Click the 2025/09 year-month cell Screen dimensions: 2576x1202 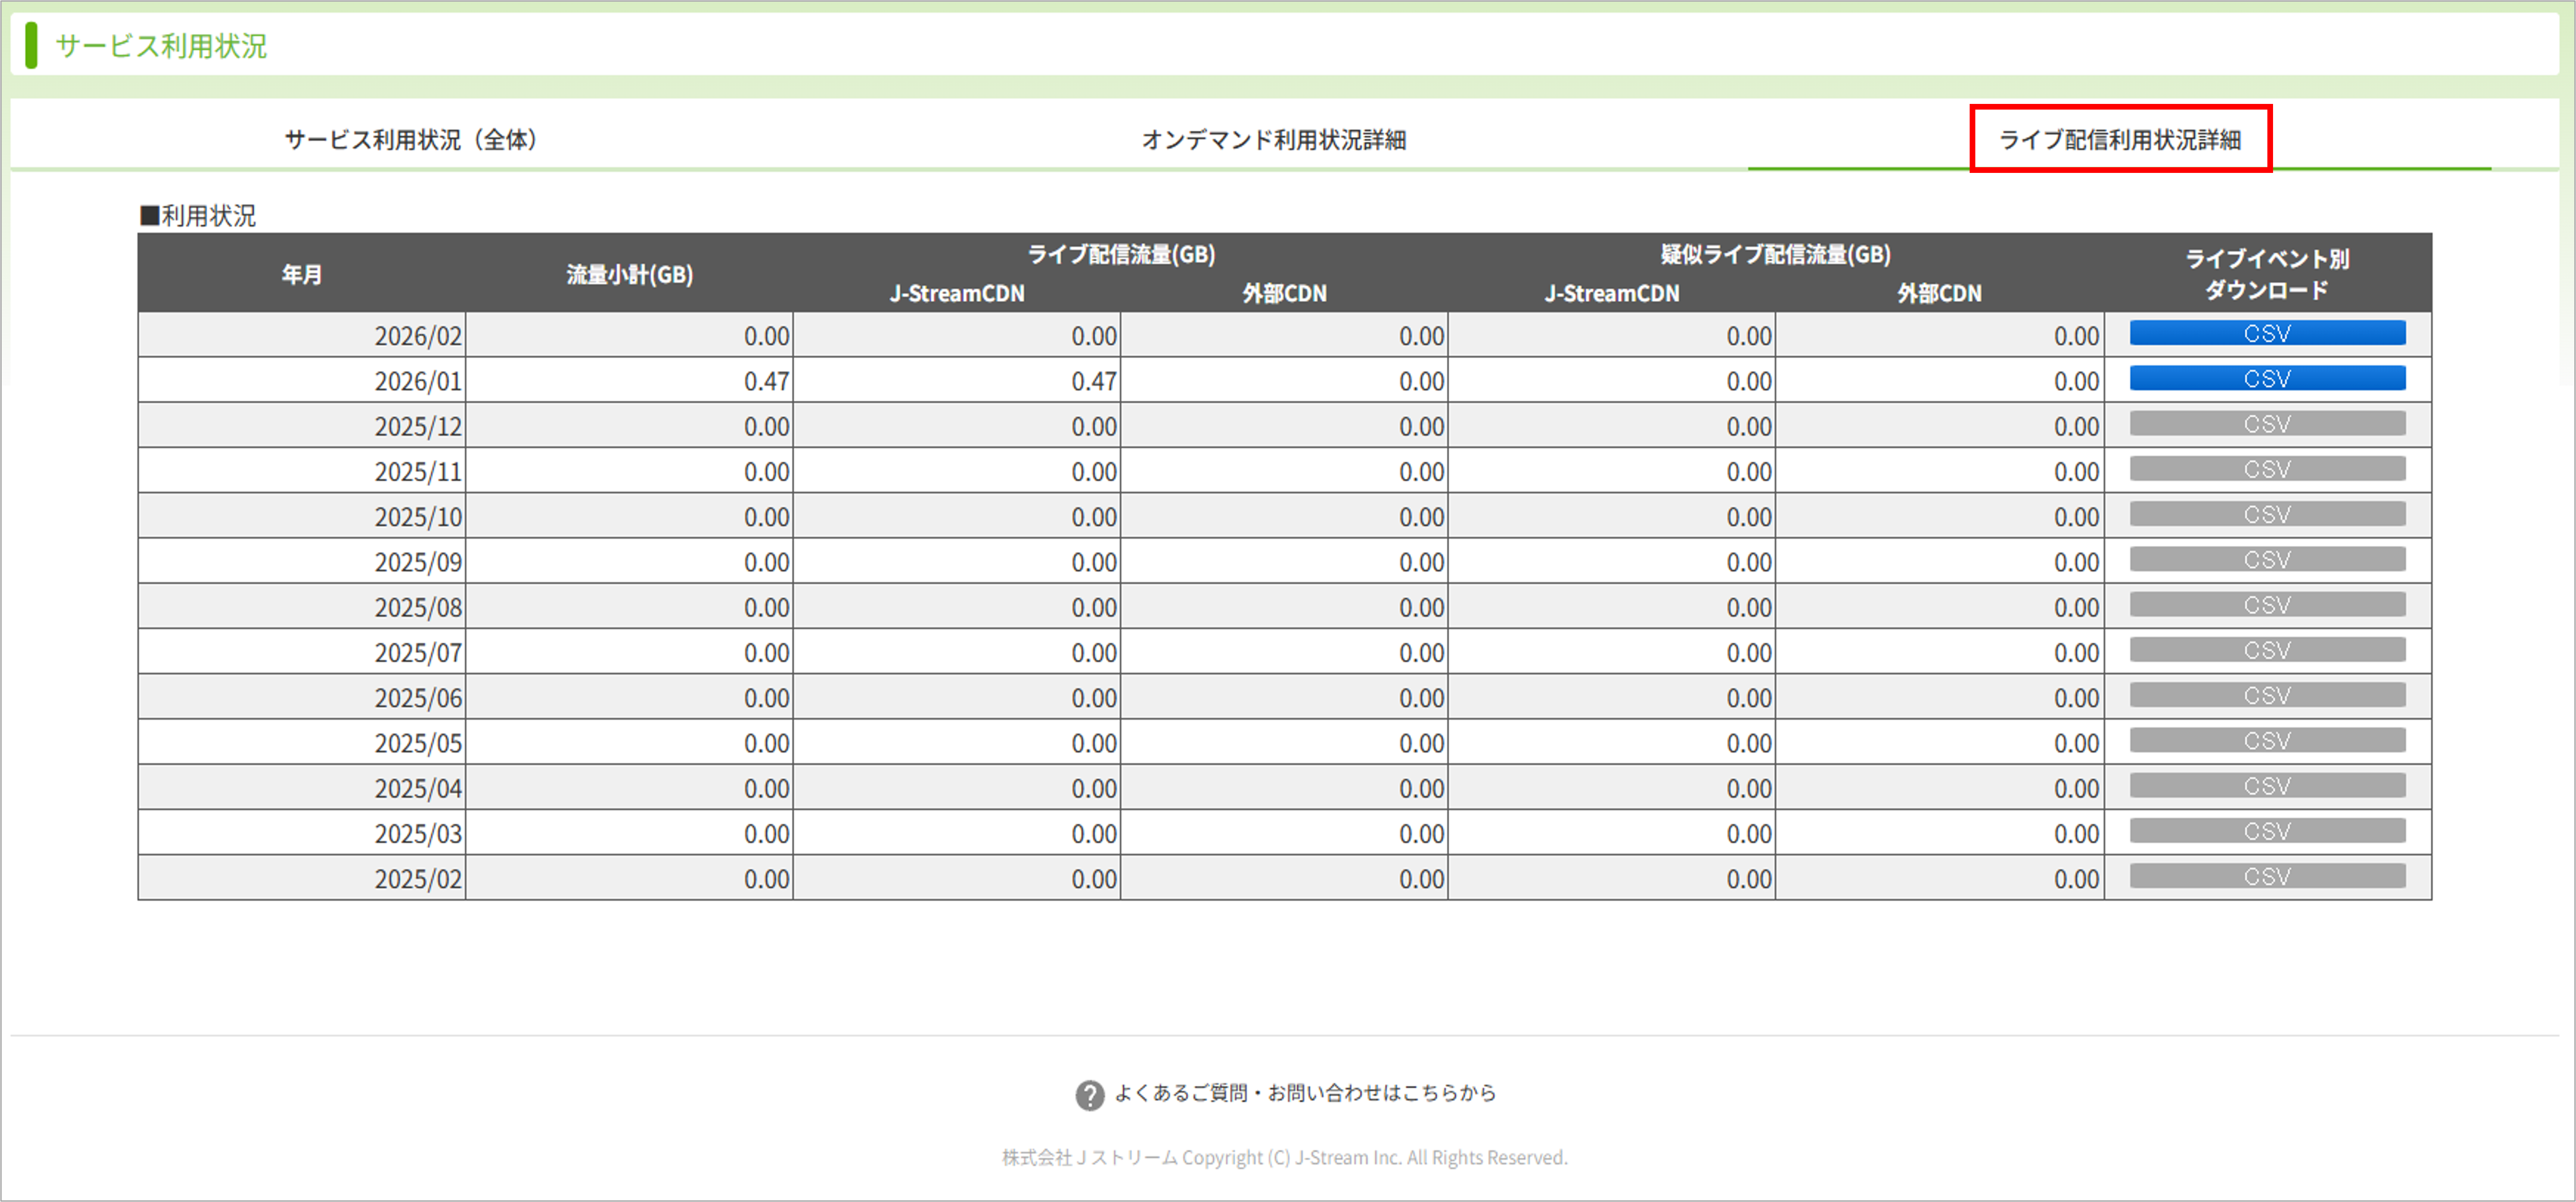point(302,562)
